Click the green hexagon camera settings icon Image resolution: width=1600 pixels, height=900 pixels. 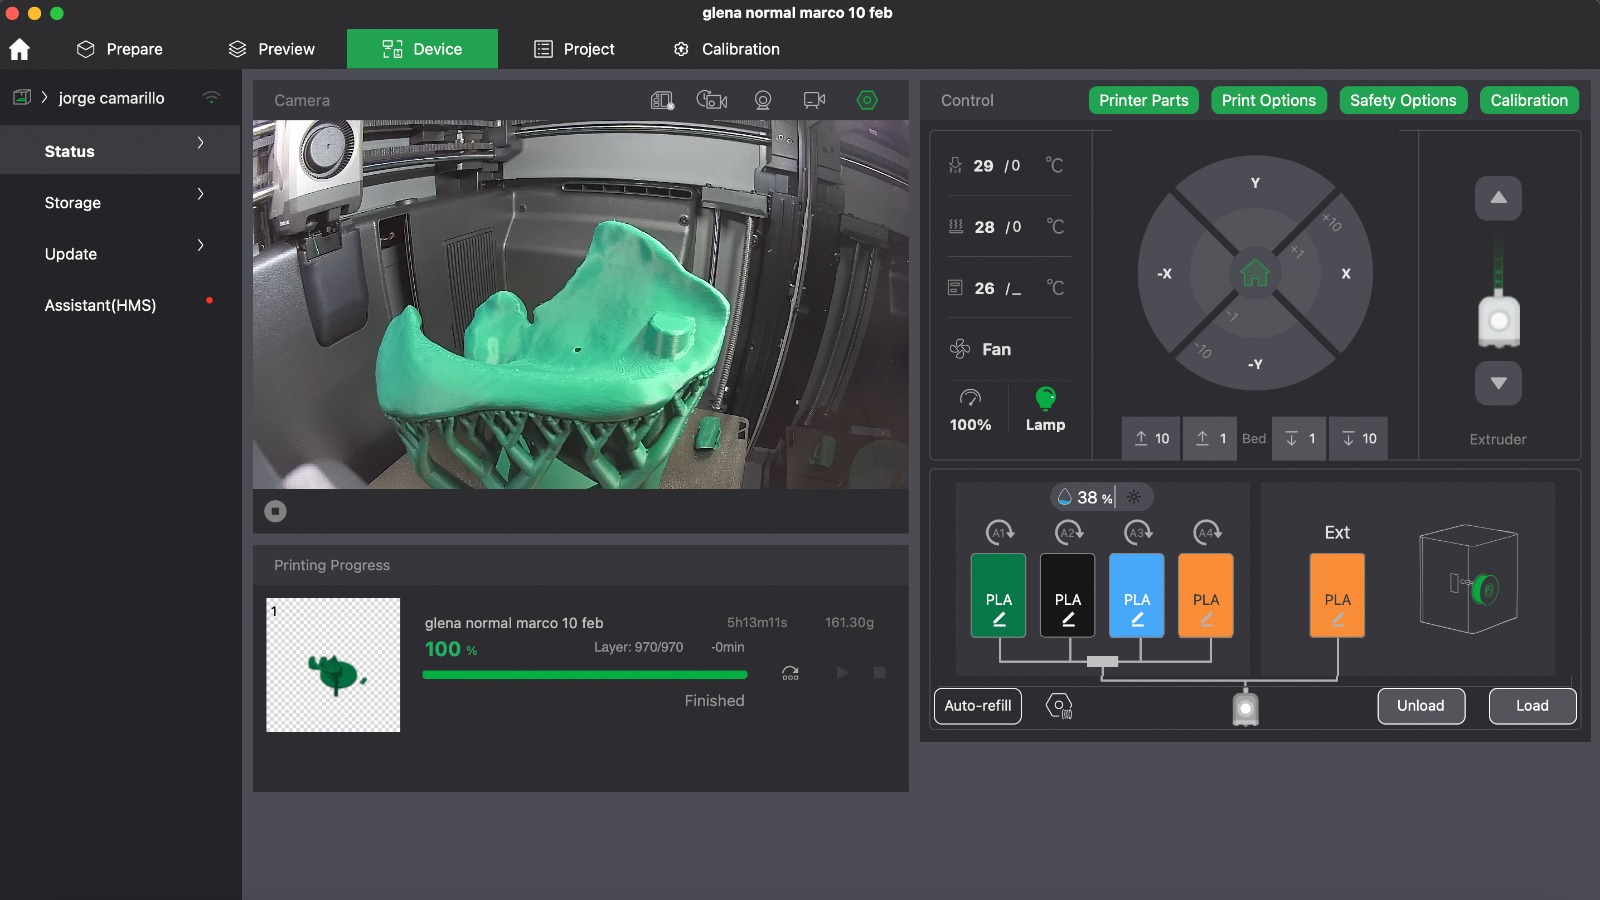867,100
